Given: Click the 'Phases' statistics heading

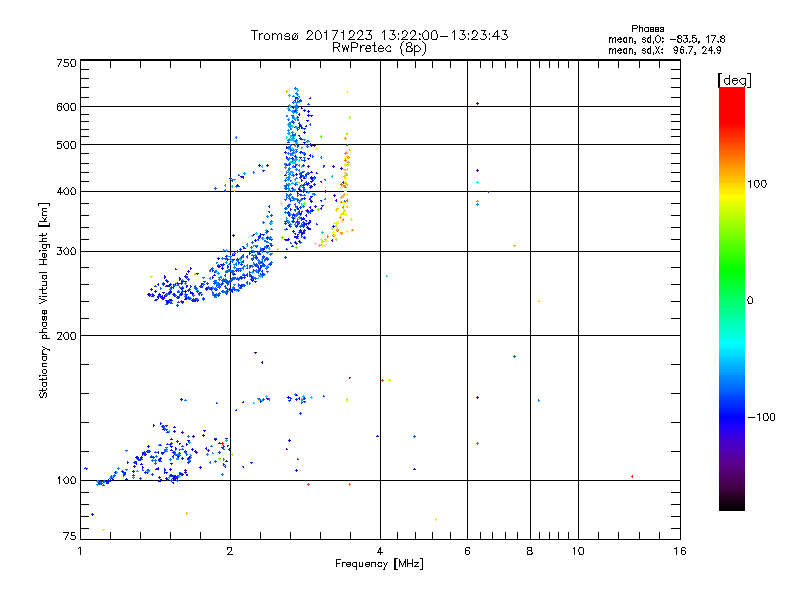Looking at the screenshot, I should coord(647,29).
